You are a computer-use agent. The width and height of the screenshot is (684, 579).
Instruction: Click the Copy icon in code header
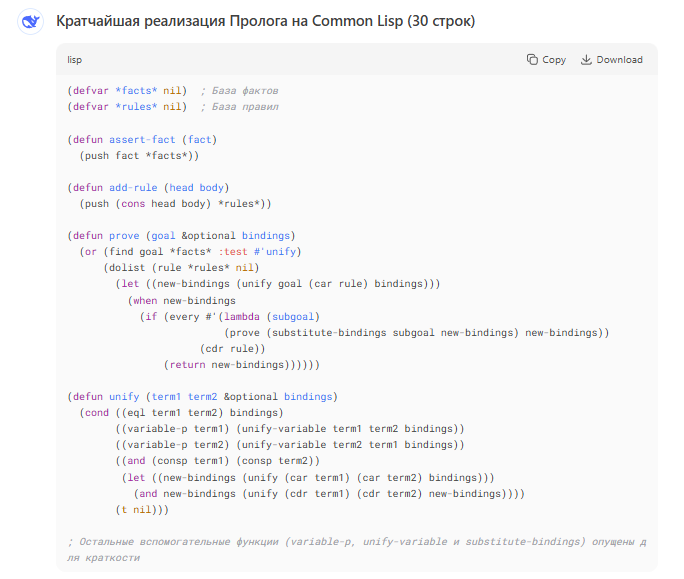tap(532, 59)
